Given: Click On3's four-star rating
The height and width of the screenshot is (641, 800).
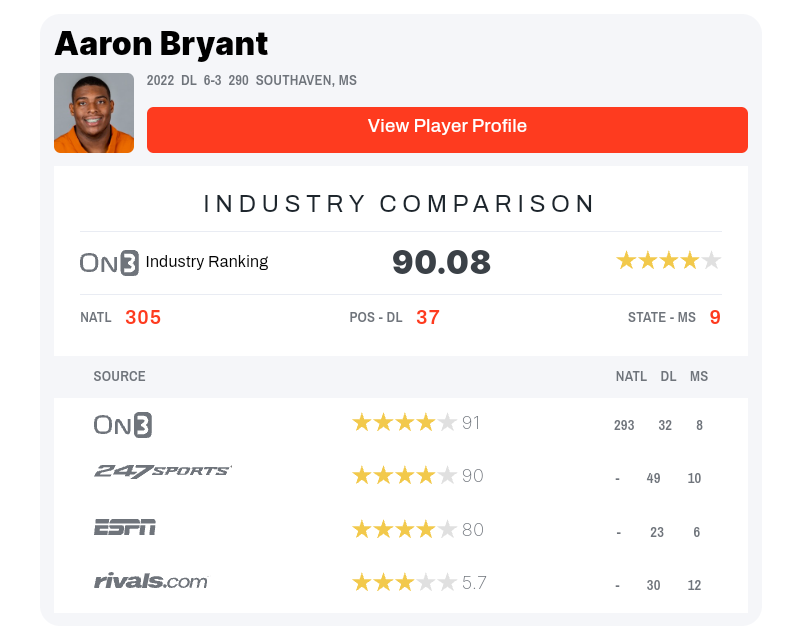Looking at the screenshot, I should coord(404,423).
